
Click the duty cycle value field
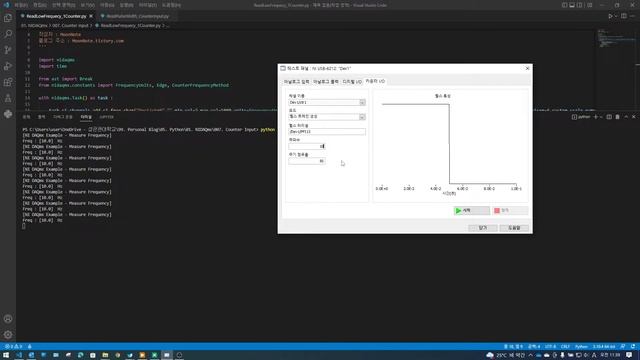(x=307, y=161)
